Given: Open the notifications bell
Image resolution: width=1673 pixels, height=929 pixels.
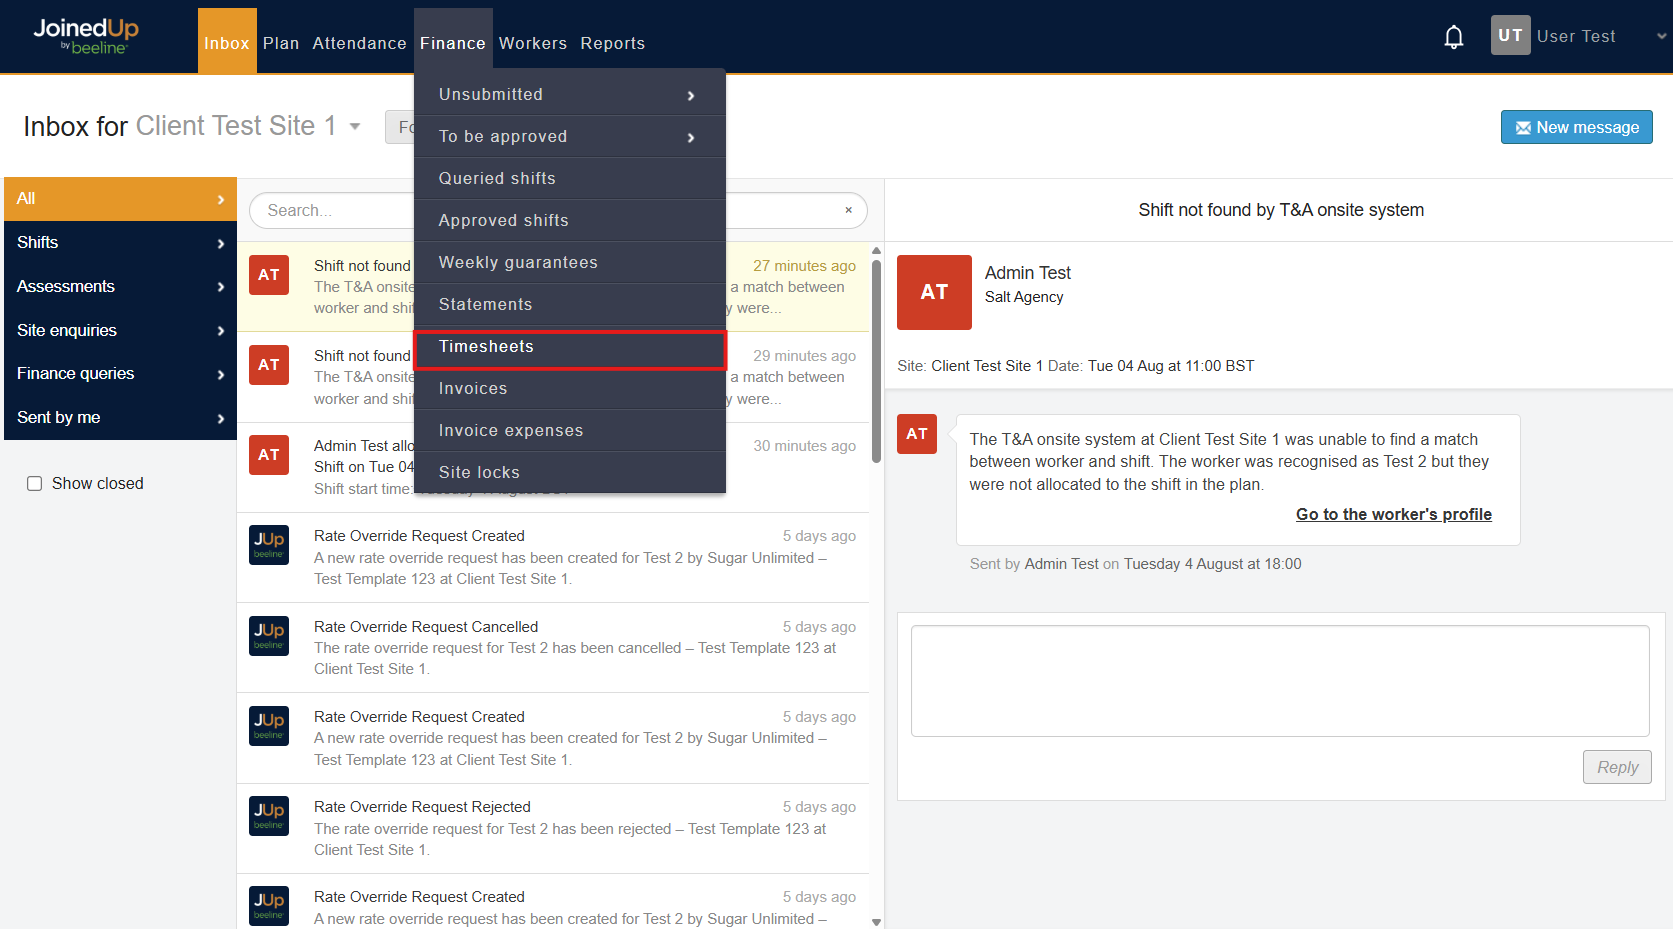Looking at the screenshot, I should pyautogui.click(x=1454, y=37).
